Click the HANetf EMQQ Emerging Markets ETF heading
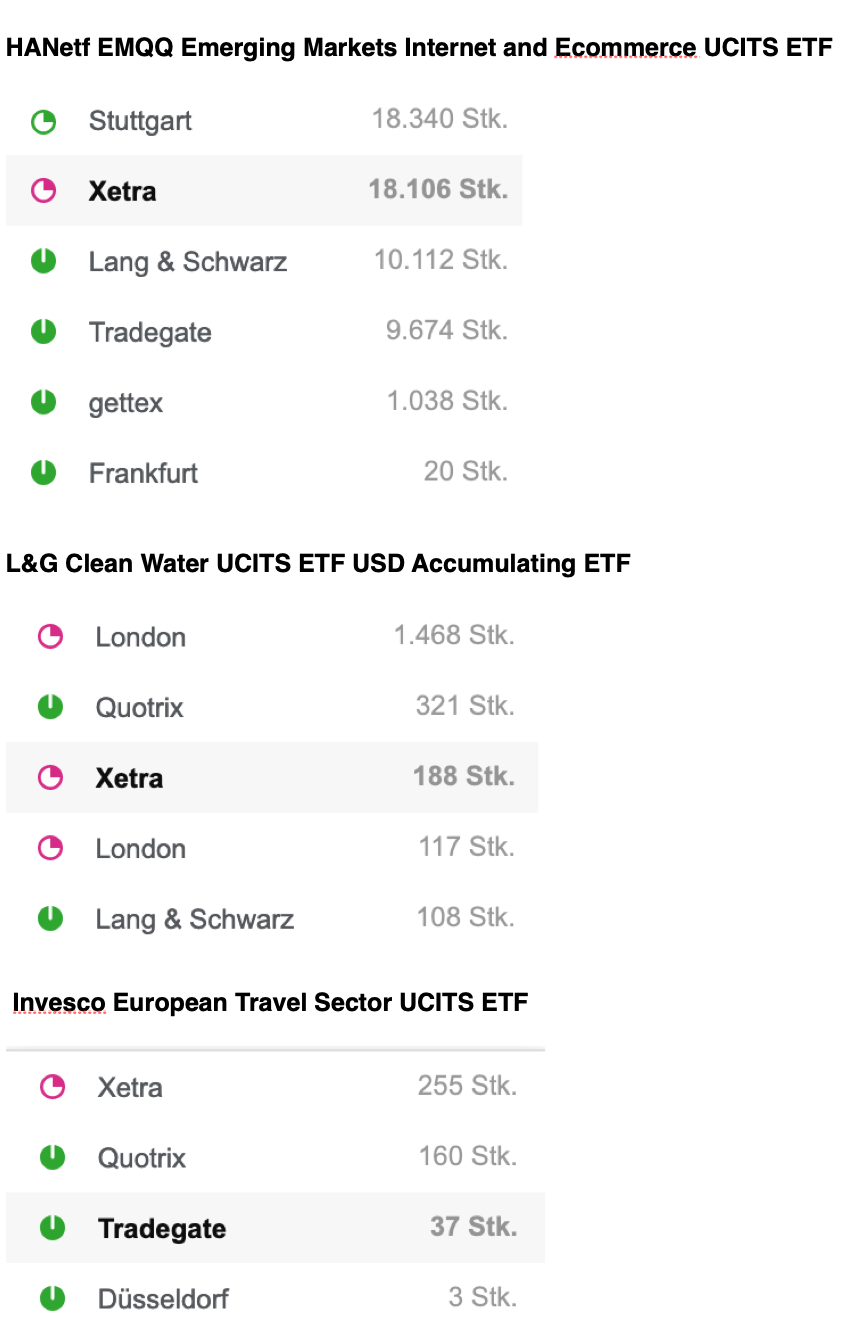Image resolution: width=852 pixels, height=1340 pixels. (419, 48)
